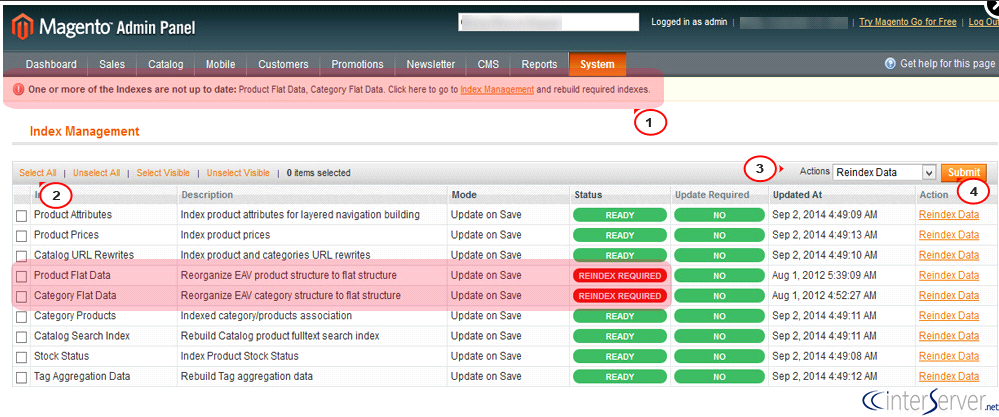This screenshot has width=999, height=417.
Task: Open the Catalog menu
Action: coord(166,64)
